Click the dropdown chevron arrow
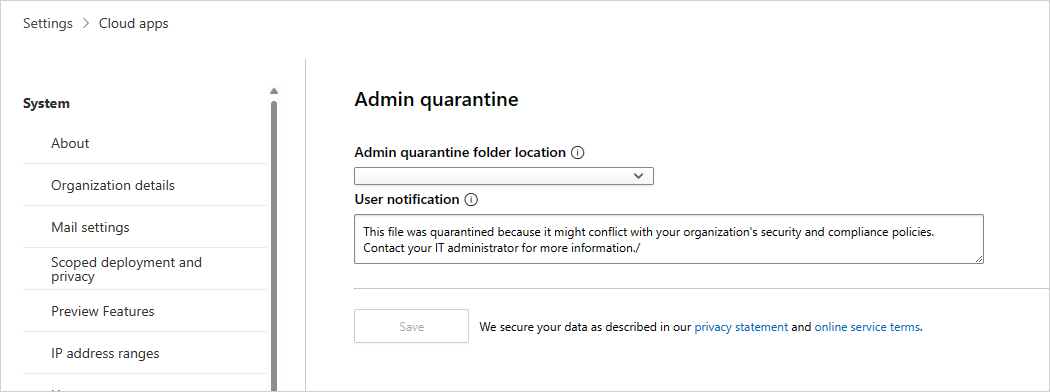 pos(638,176)
